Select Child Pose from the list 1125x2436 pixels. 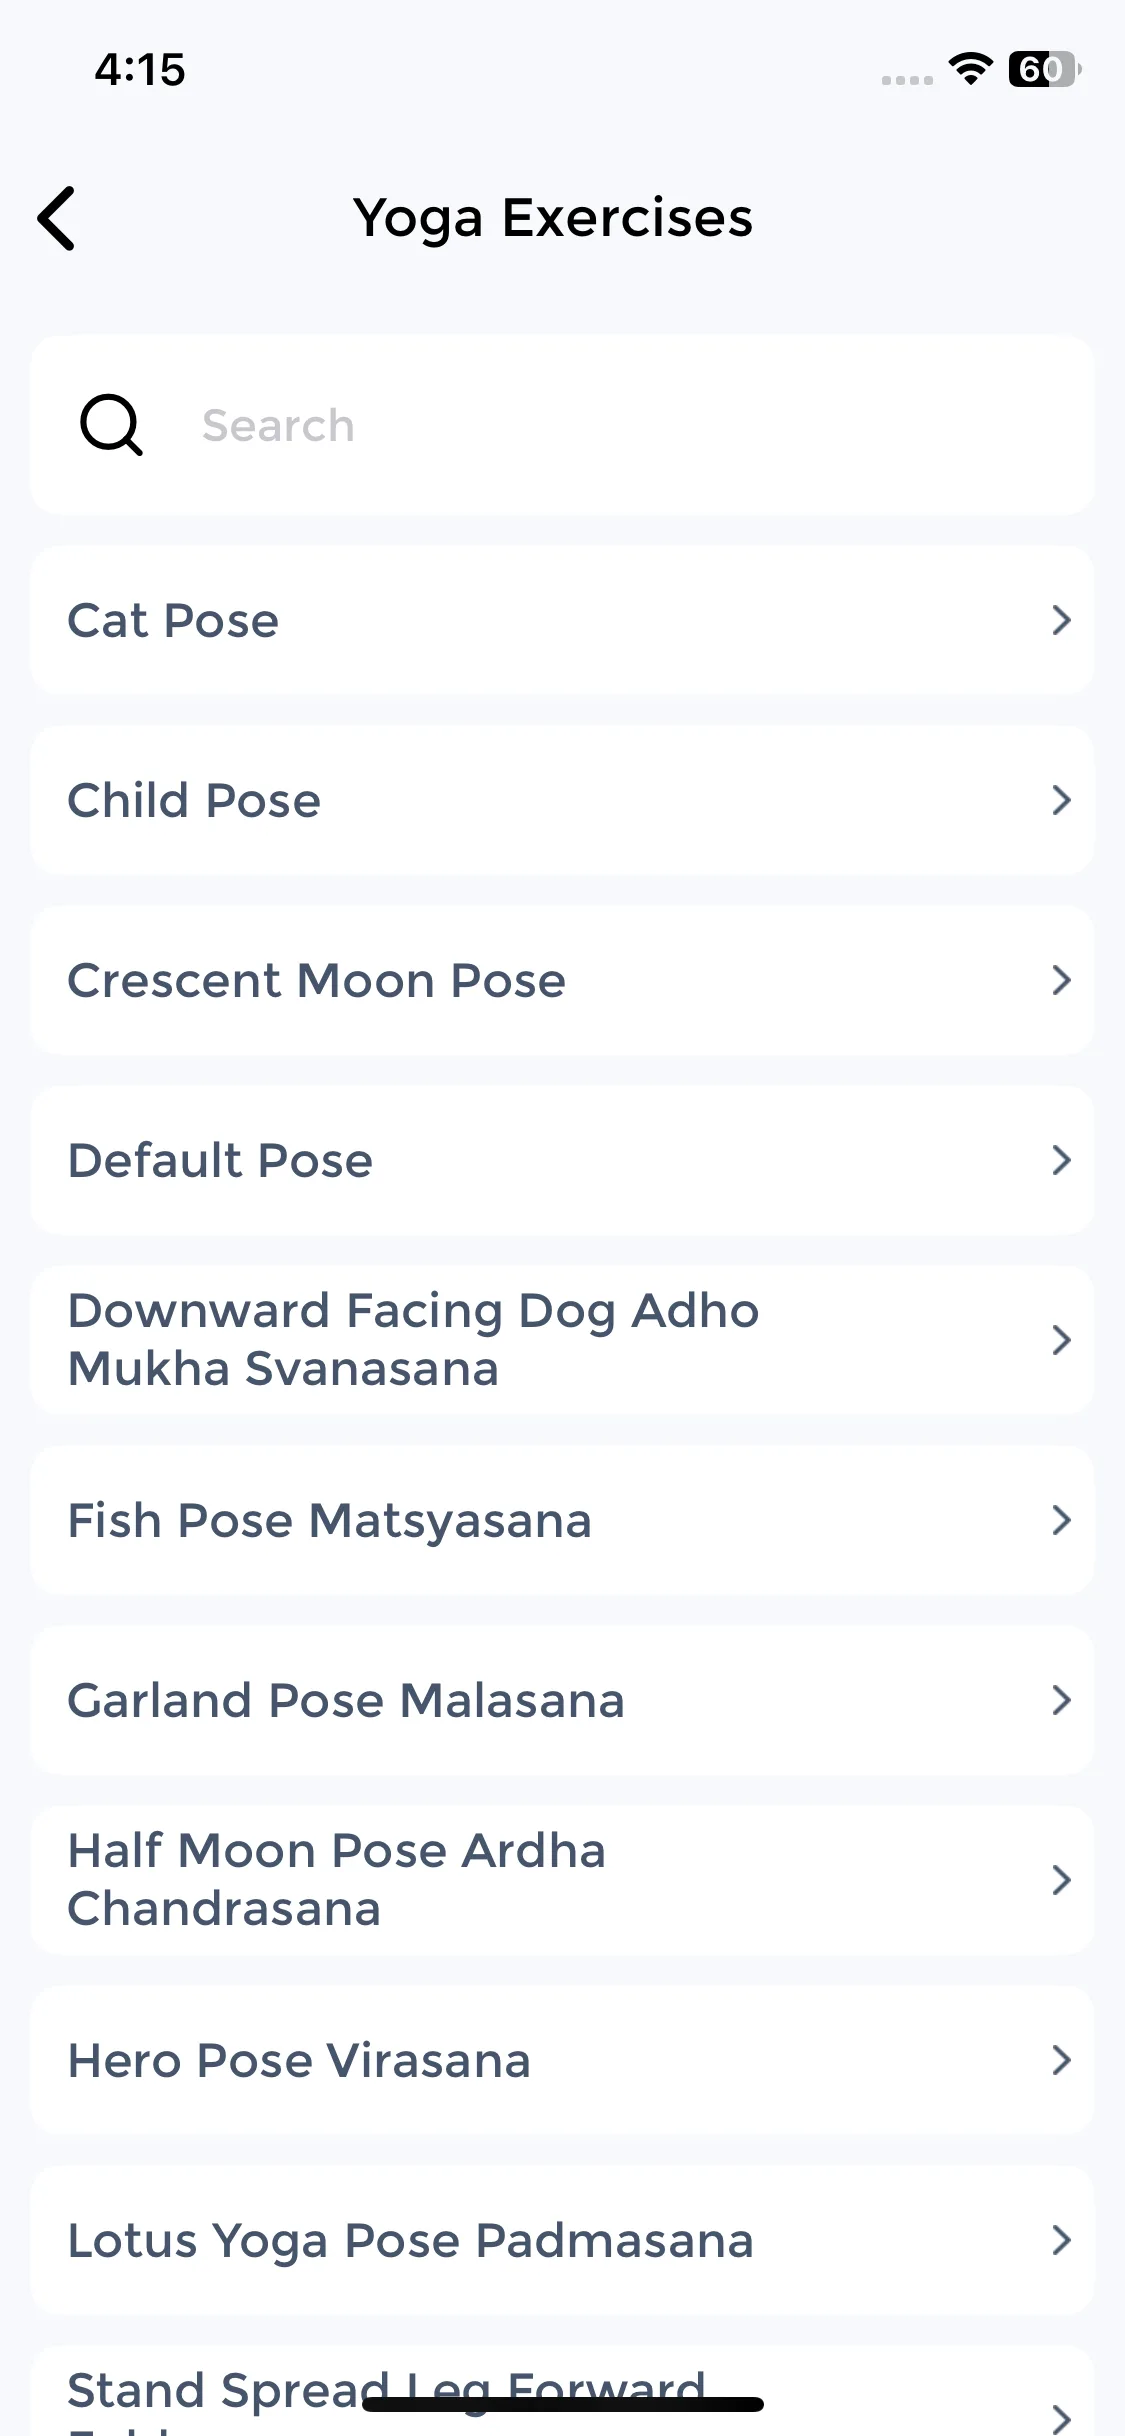[194, 800]
